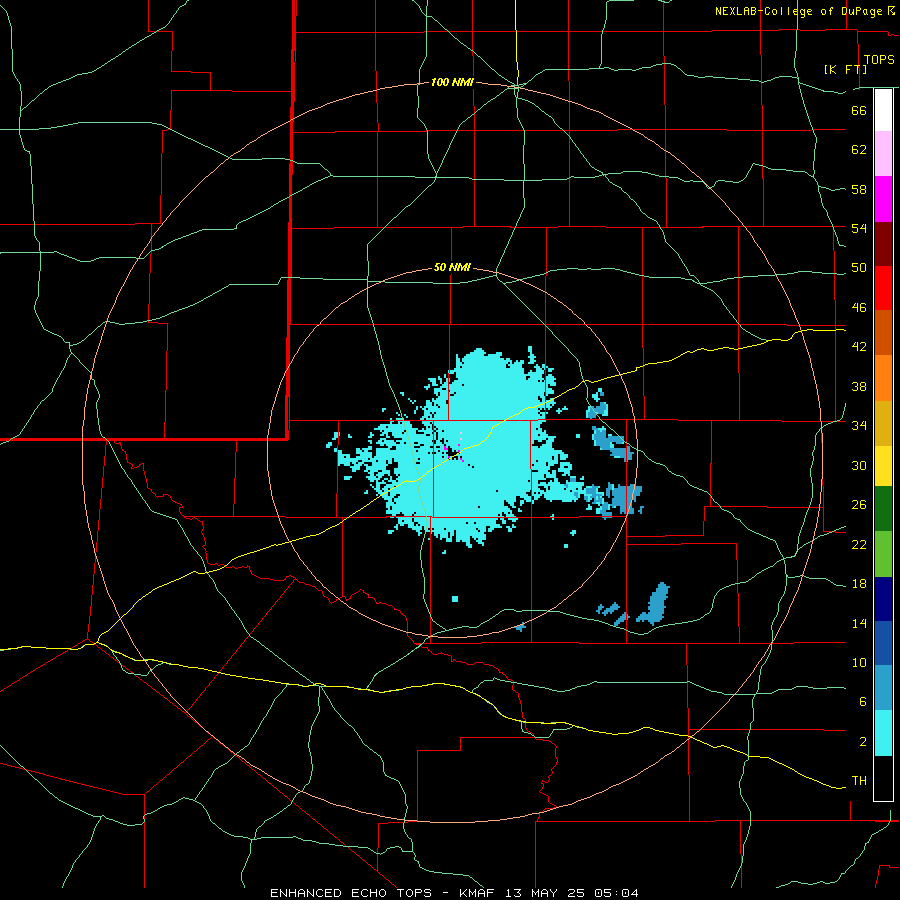
Task: Click the yellow 30-34 kft legend swatch
Action: coord(883,466)
